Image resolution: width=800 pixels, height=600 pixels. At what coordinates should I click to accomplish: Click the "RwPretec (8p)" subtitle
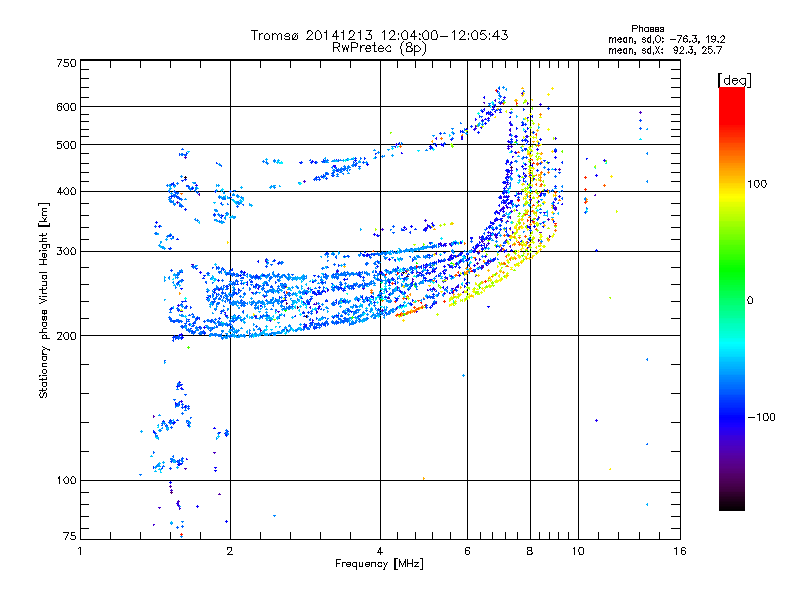[379, 48]
